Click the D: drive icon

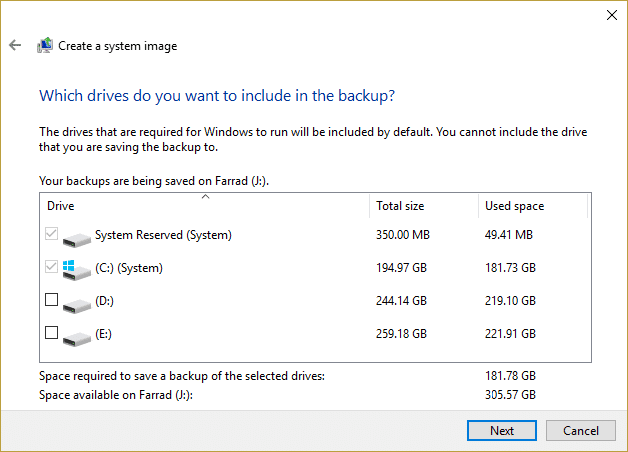pyautogui.click(x=76, y=305)
